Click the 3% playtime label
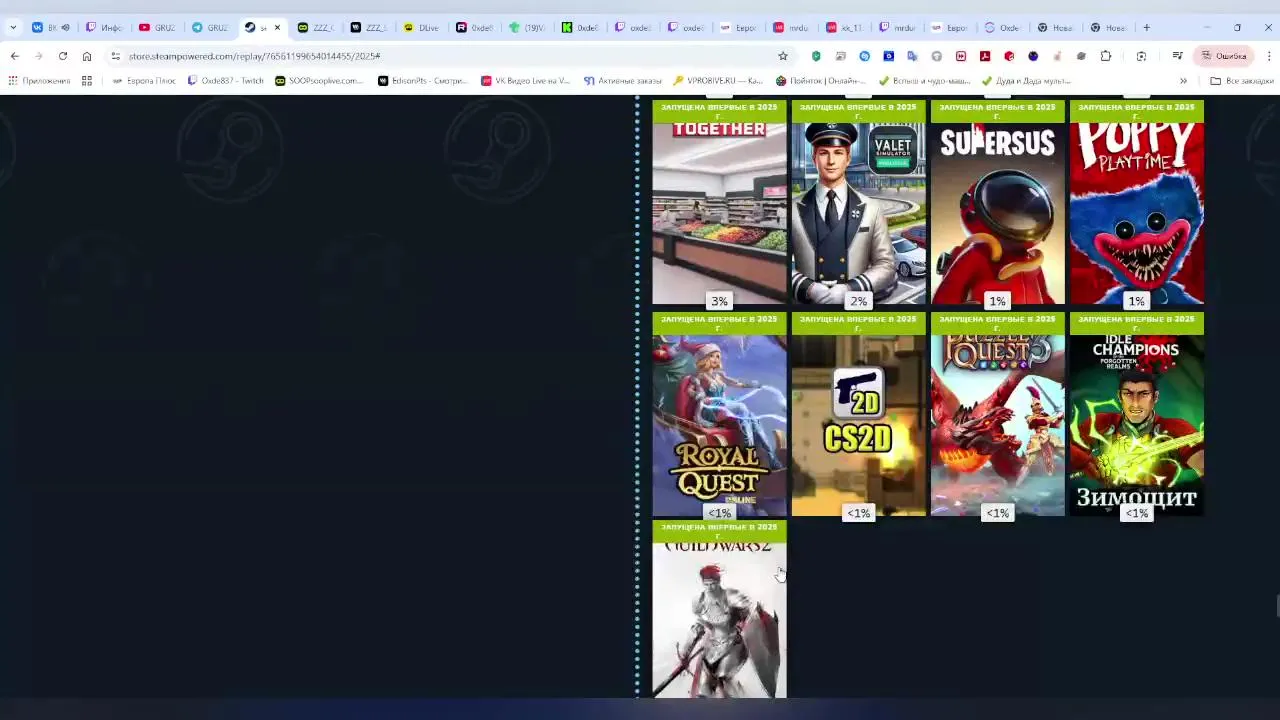Viewport: 1280px width, 720px height. click(x=719, y=301)
